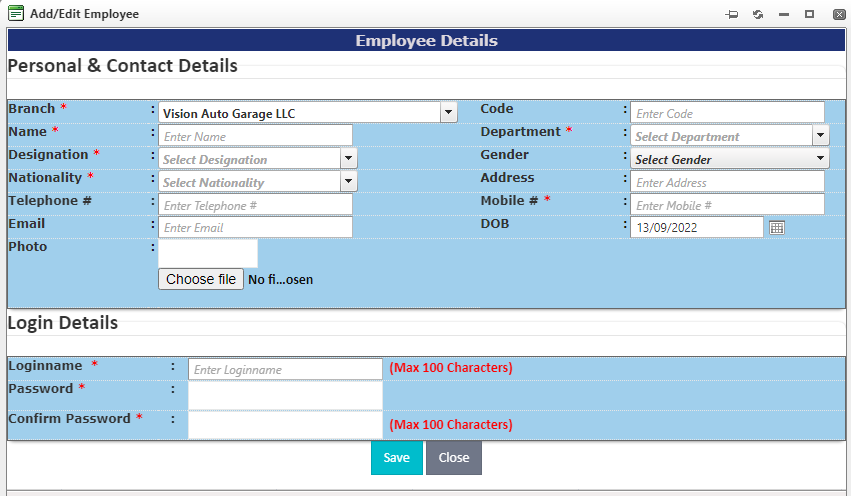Click the Enter Mobile # field

tap(727, 205)
